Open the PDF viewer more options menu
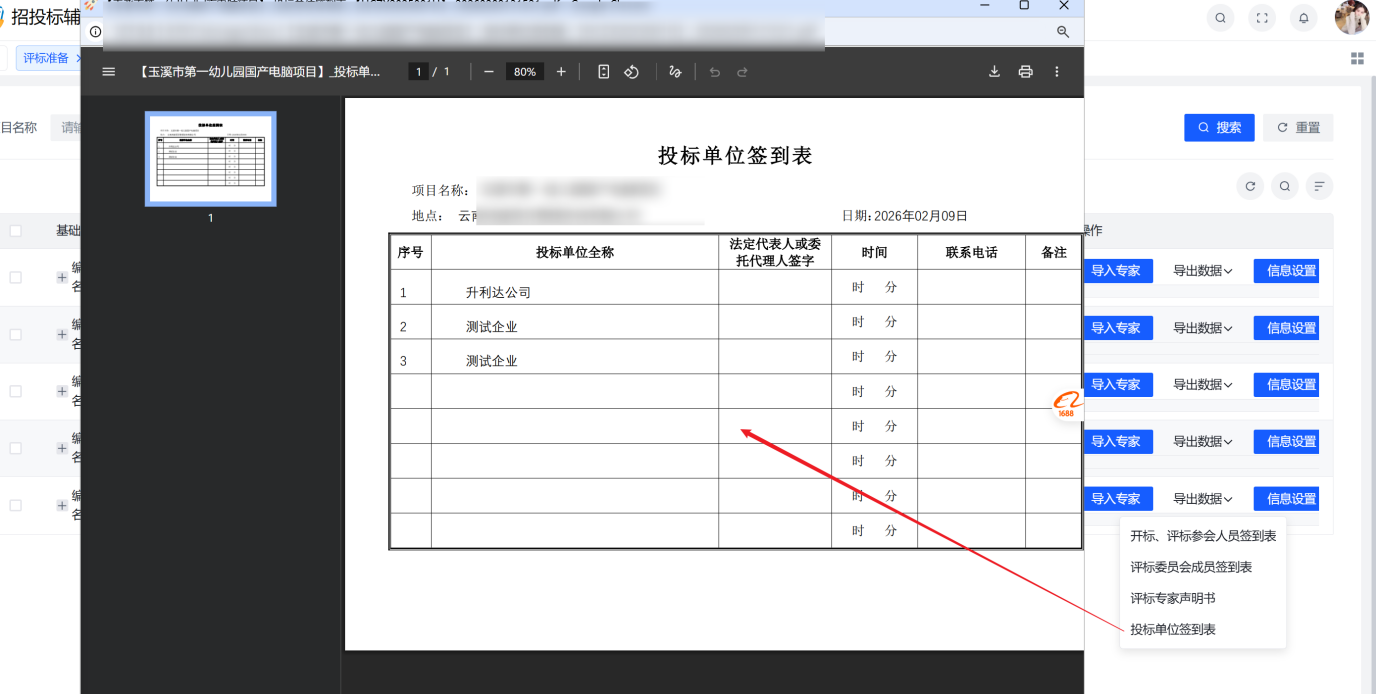Image resolution: width=1376 pixels, height=694 pixels. (1056, 71)
